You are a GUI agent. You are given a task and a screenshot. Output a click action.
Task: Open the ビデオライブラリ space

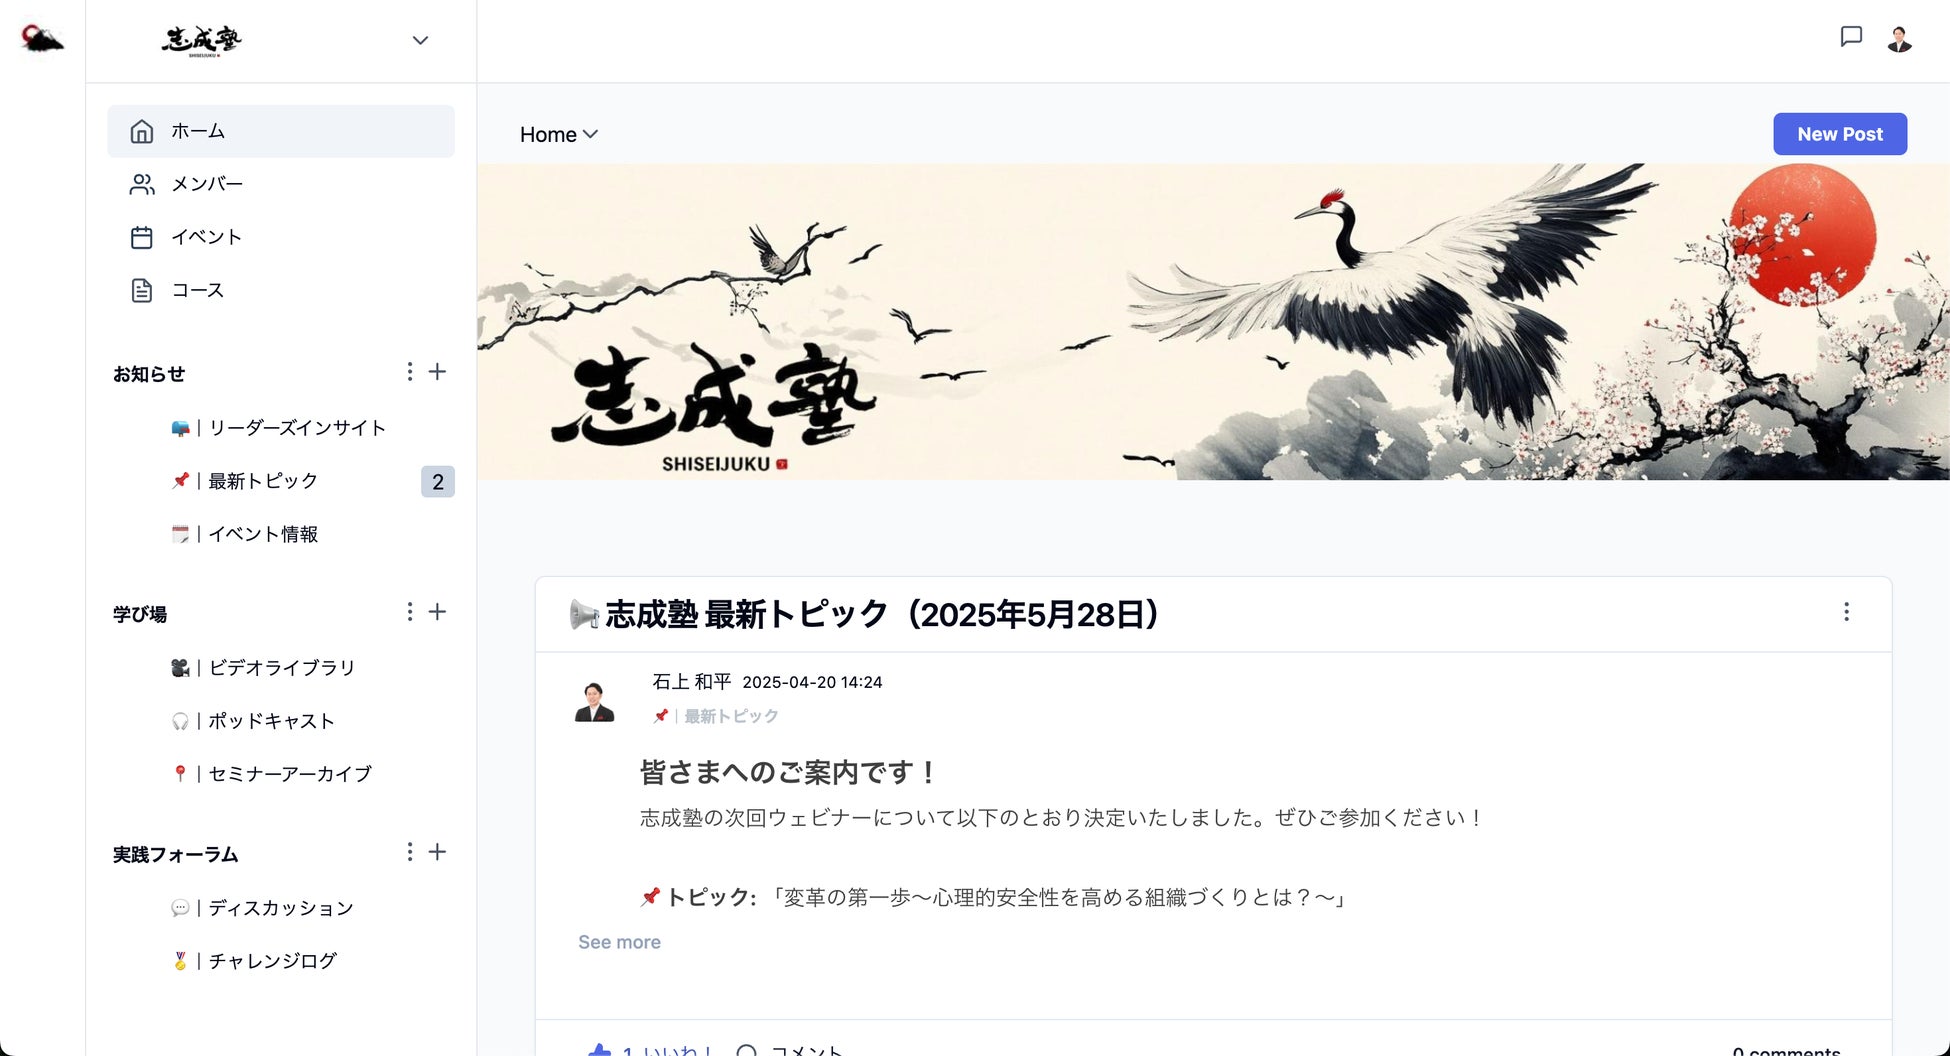[281, 667]
